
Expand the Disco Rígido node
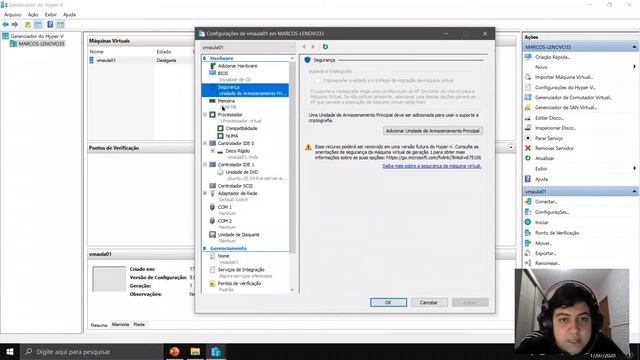pyautogui.click(x=213, y=151)
